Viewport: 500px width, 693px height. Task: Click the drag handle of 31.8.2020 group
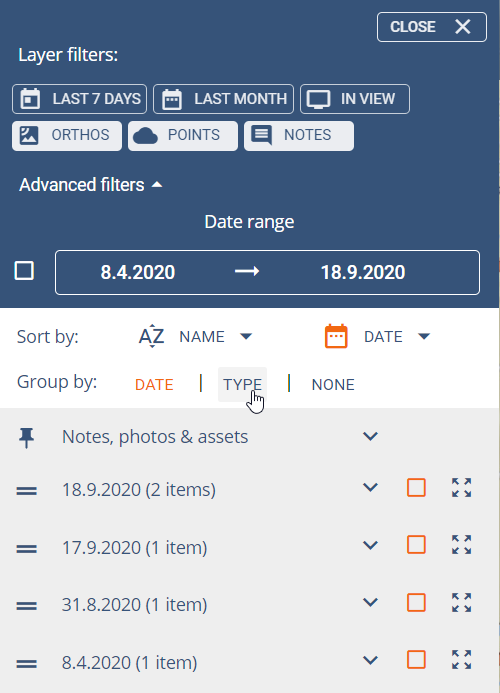pos(27,605)
